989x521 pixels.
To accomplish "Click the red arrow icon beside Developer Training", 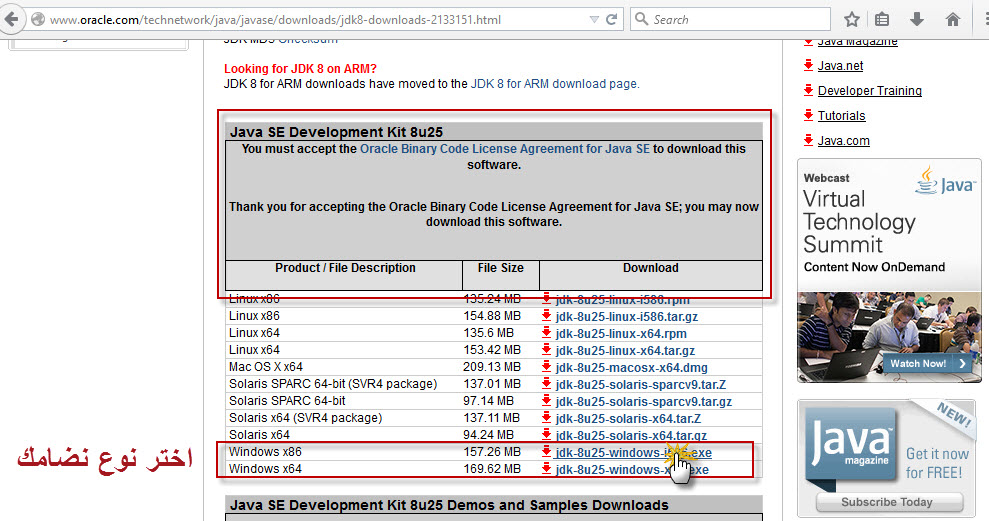I will tap(809, 90).
